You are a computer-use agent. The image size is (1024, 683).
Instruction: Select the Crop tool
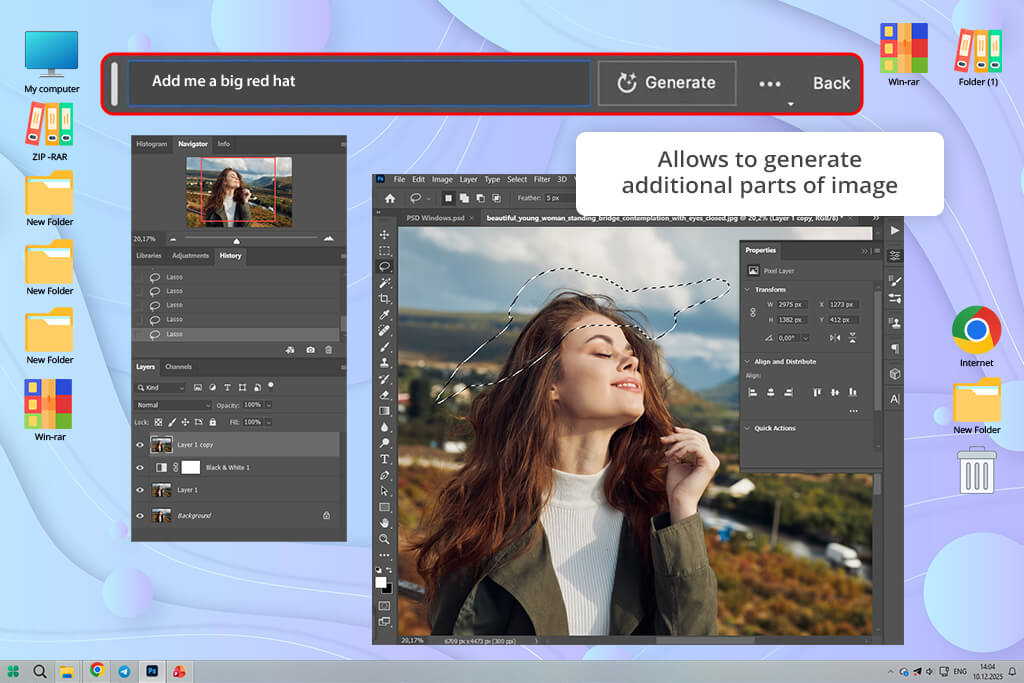[384, 298]
